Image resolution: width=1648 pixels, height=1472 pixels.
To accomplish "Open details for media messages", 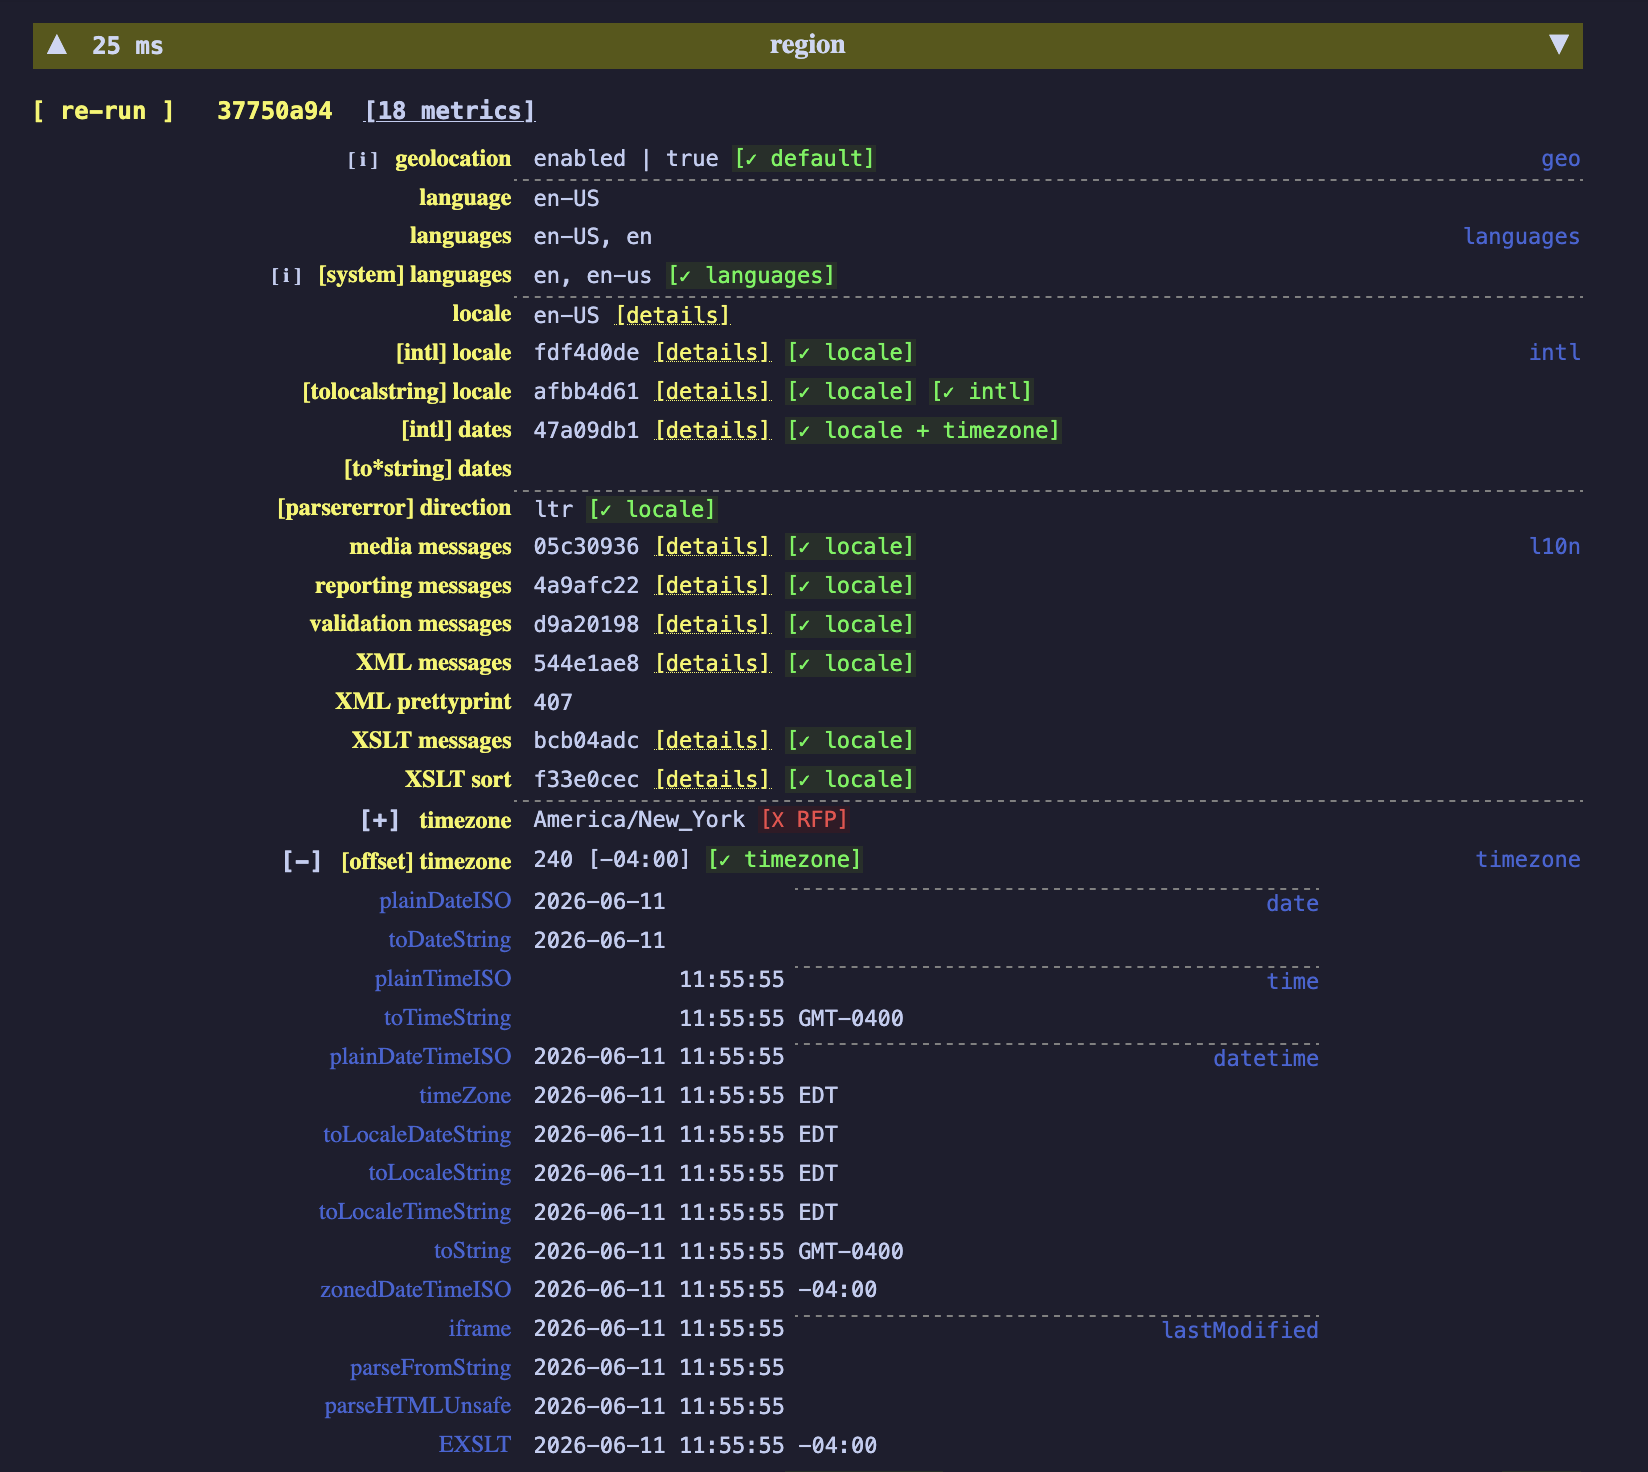I will [713, 547].
